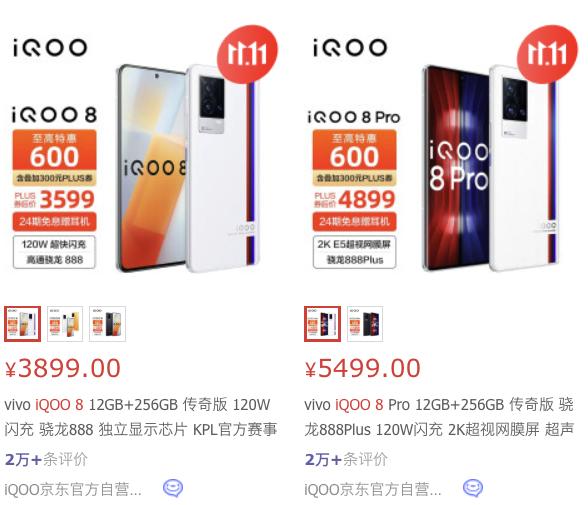
Task: Open iQOO 8 Pro 12GB+256GB product title
Action: [x=439, y=417]
